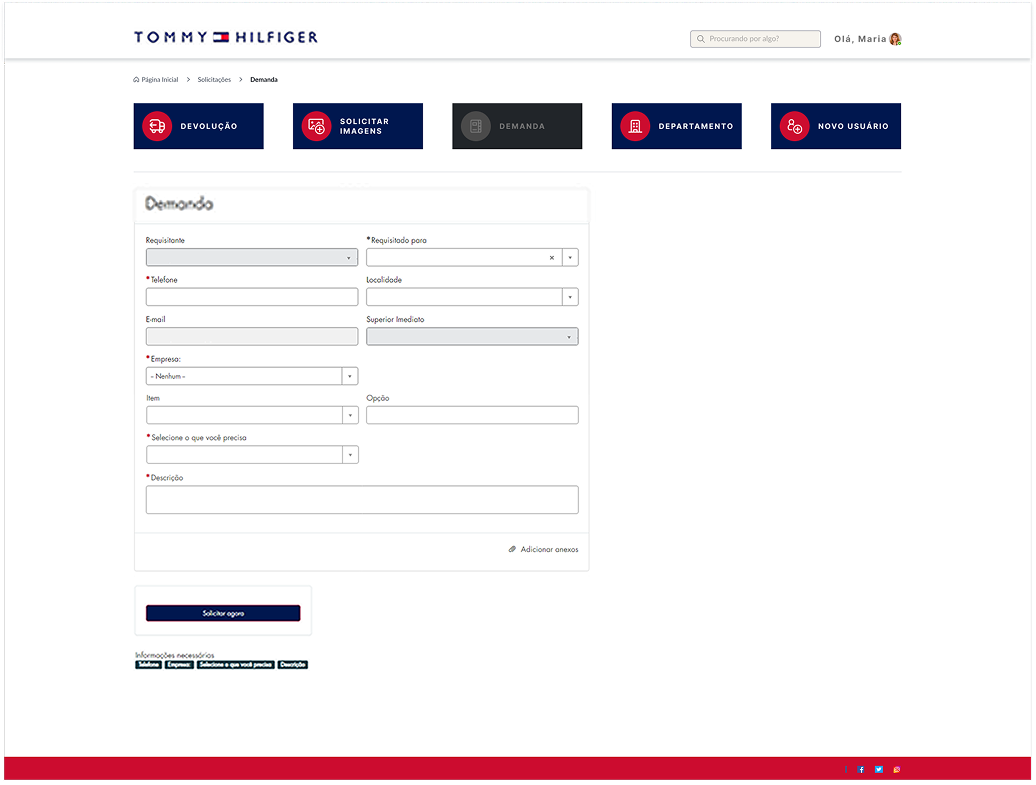The height and width of the screenshot is (785, 1036).
Task: Click the 'Olá, Maria' greeting
Action: click(x=860, y=39)
